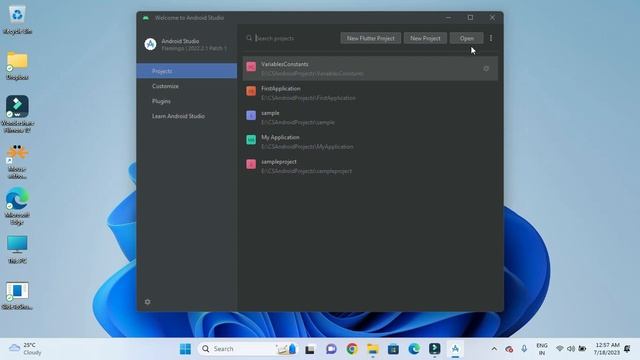
Task: Open Task View in taskbar
Action: point(310,349)
